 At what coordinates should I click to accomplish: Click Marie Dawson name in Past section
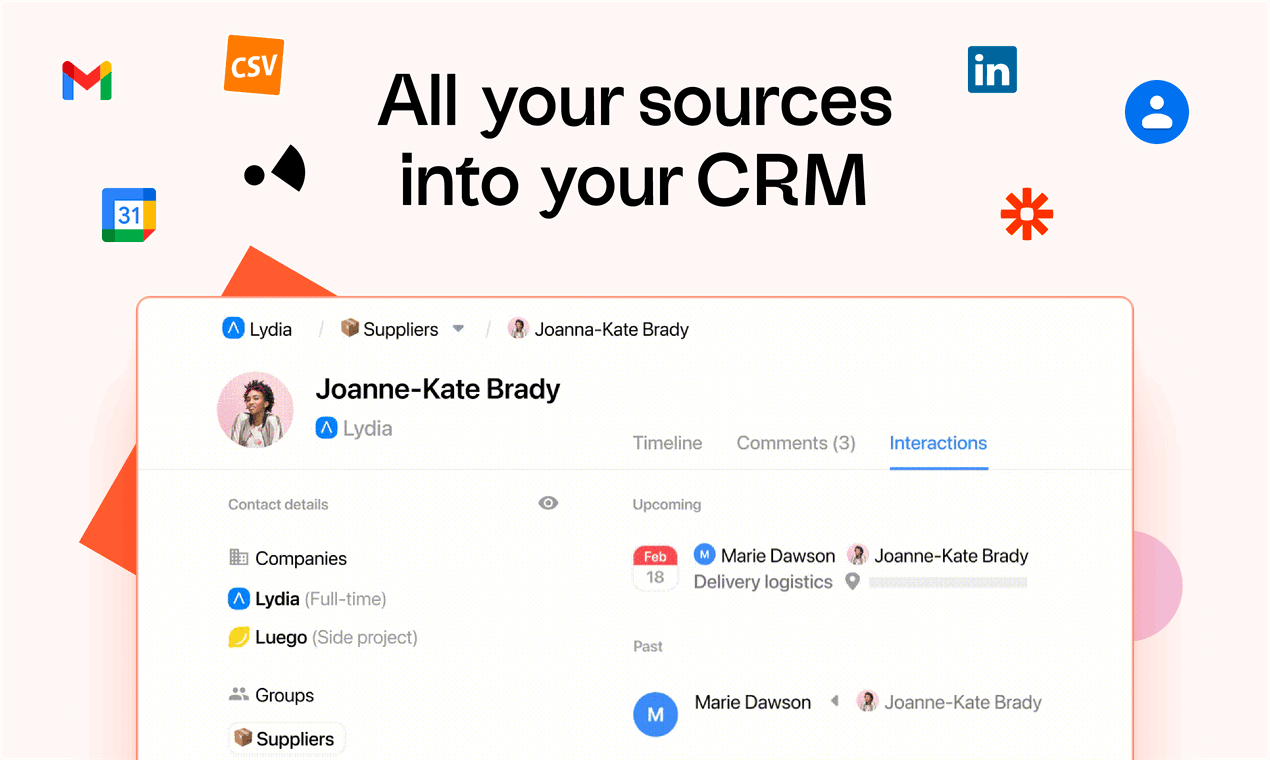(753, 702)
